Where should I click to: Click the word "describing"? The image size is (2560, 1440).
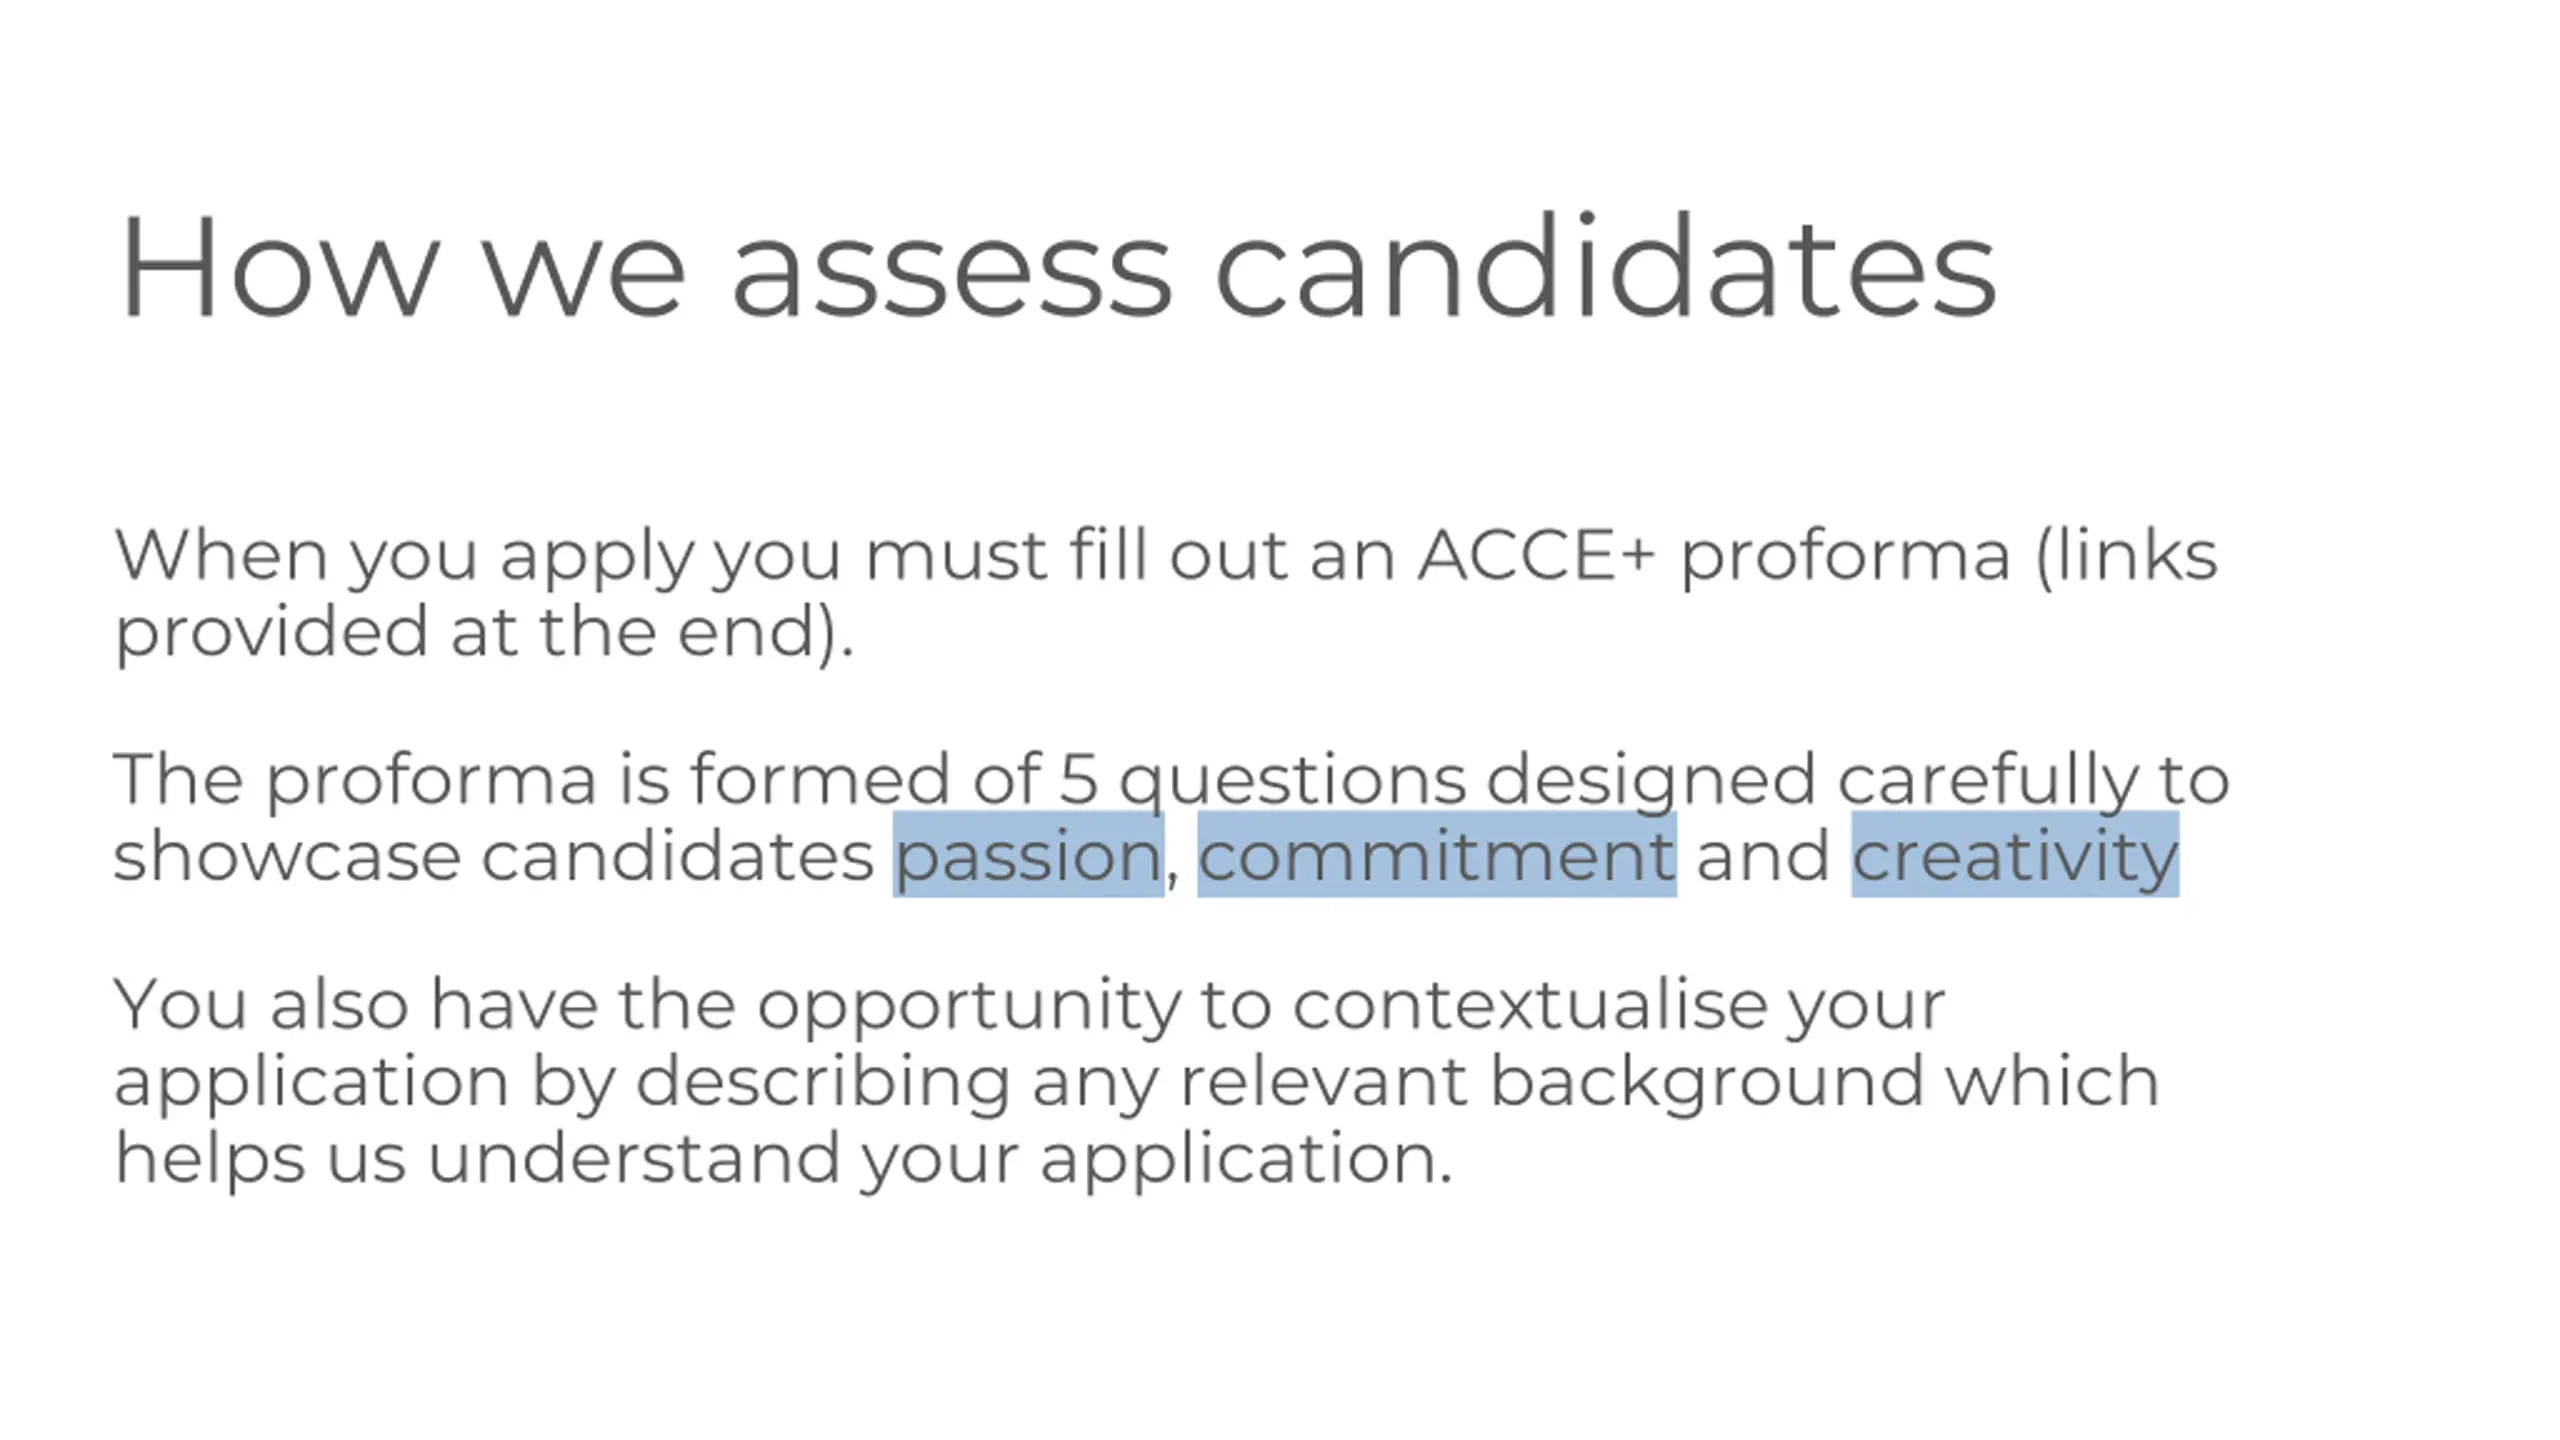(x=822, y=1085)
